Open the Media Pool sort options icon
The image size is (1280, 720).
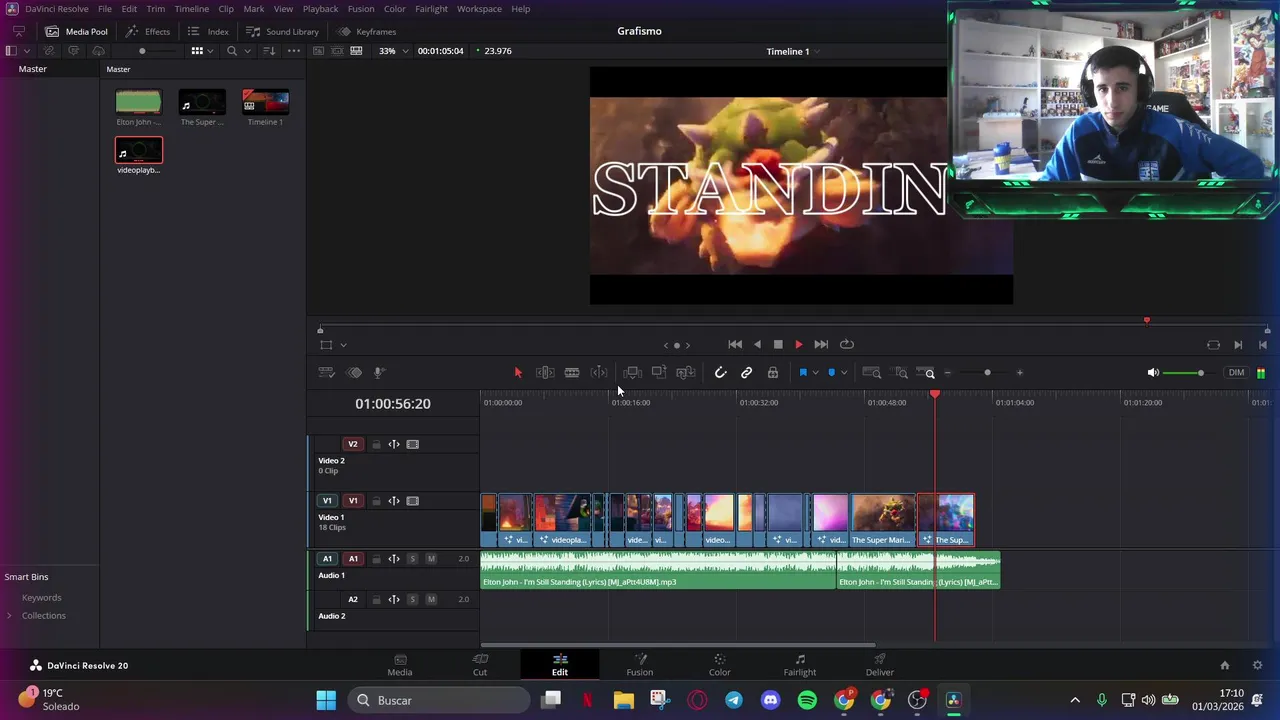click(269, 51)
